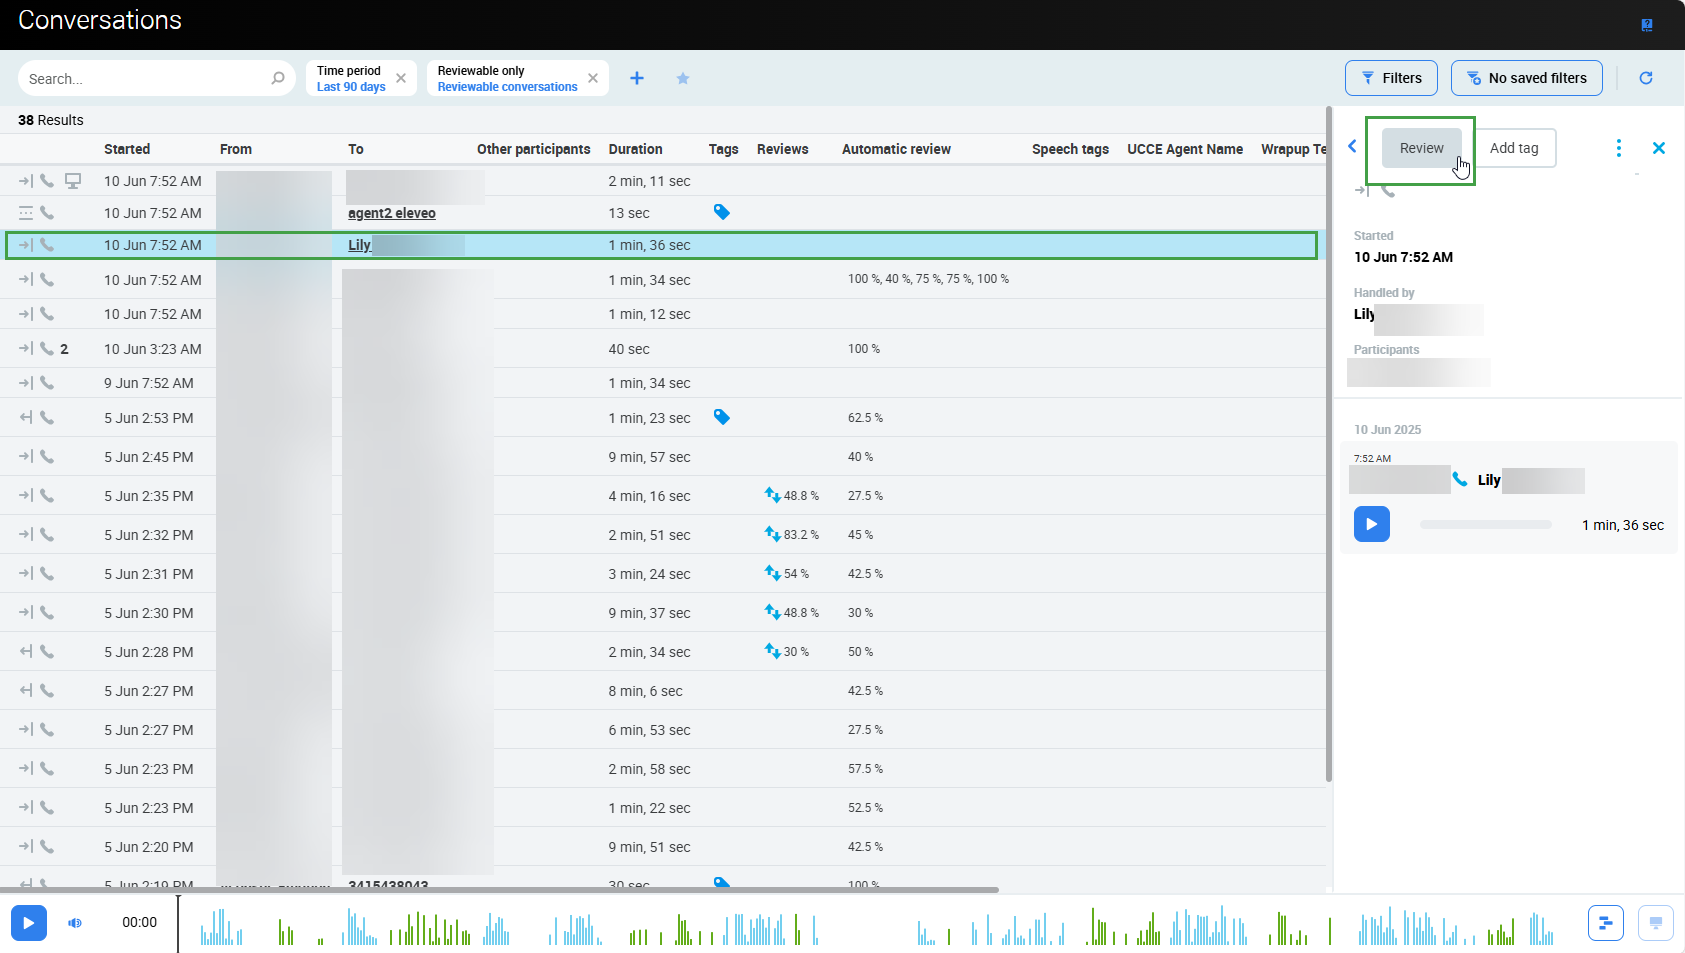The height and width of the screenshot is (953, 1685).
Task: Remove the Reviewable only filter chip
Action: pyautogui.click(x=593, y=78)
